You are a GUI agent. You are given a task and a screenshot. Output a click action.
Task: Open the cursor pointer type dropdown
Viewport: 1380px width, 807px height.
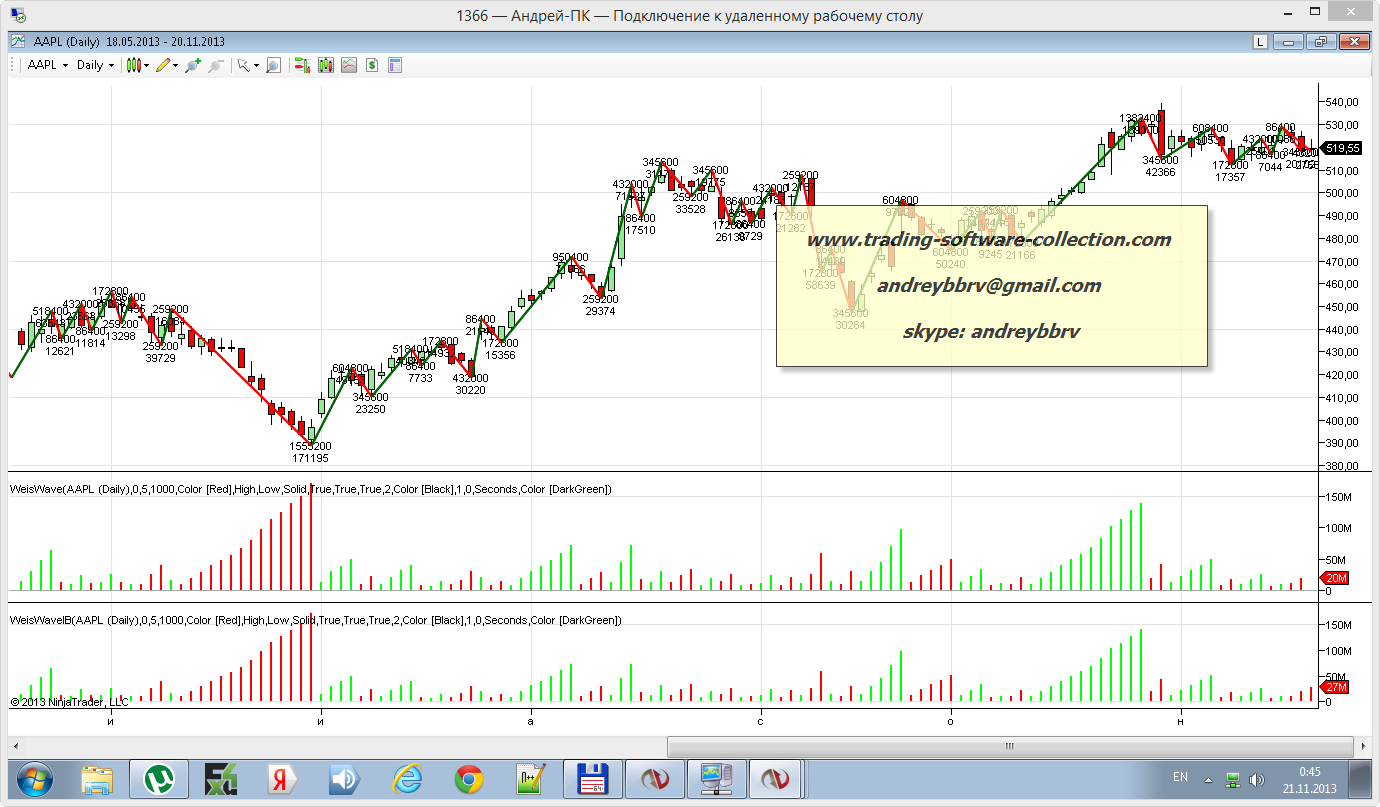pos(256,65)
